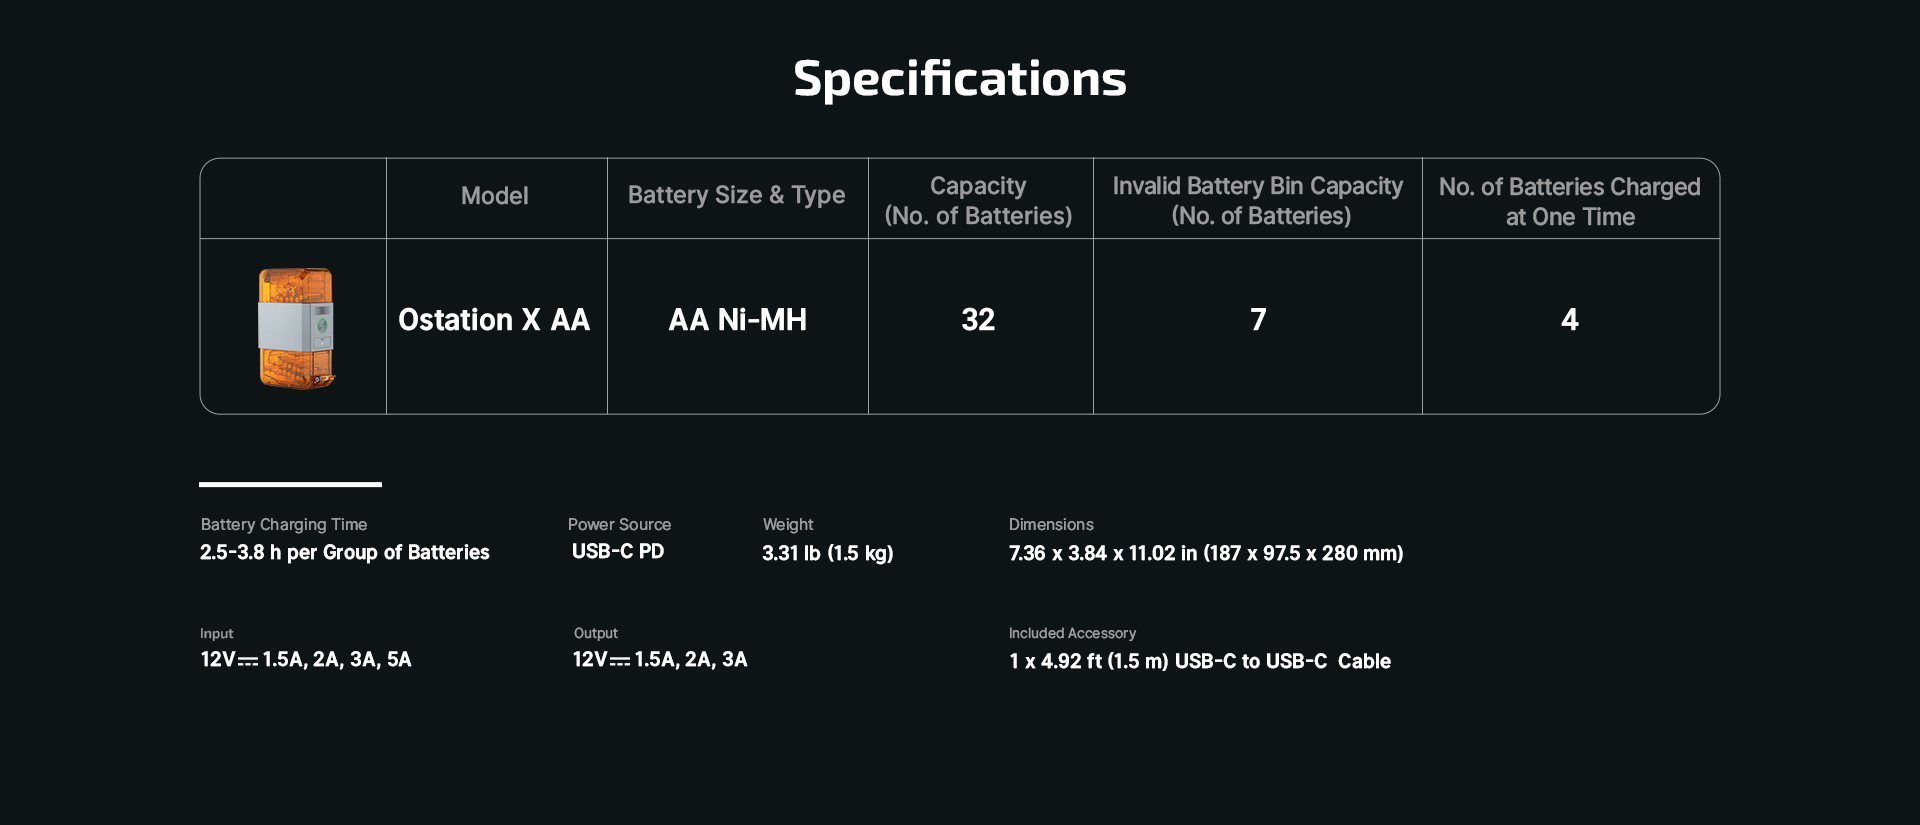Viewport: 1920px width, 825px height.
Task: Select the Model column header
Action: 494,196
